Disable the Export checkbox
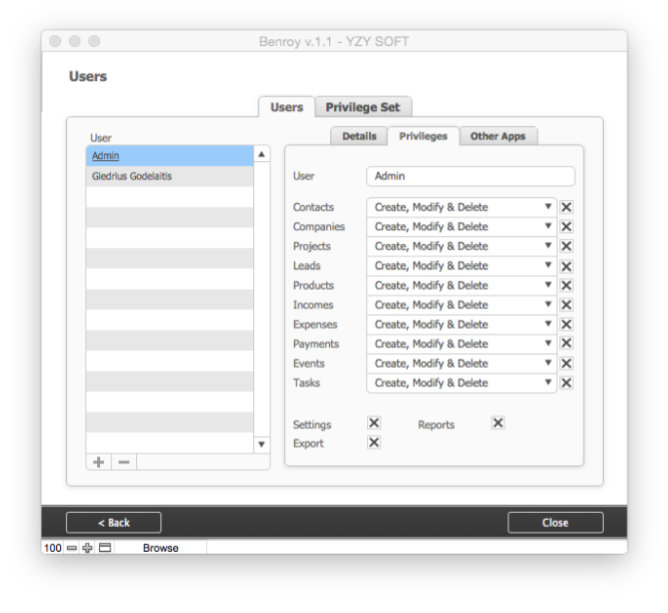The width and height of the screenshot is (668, 613). click(x=374, y=443)
